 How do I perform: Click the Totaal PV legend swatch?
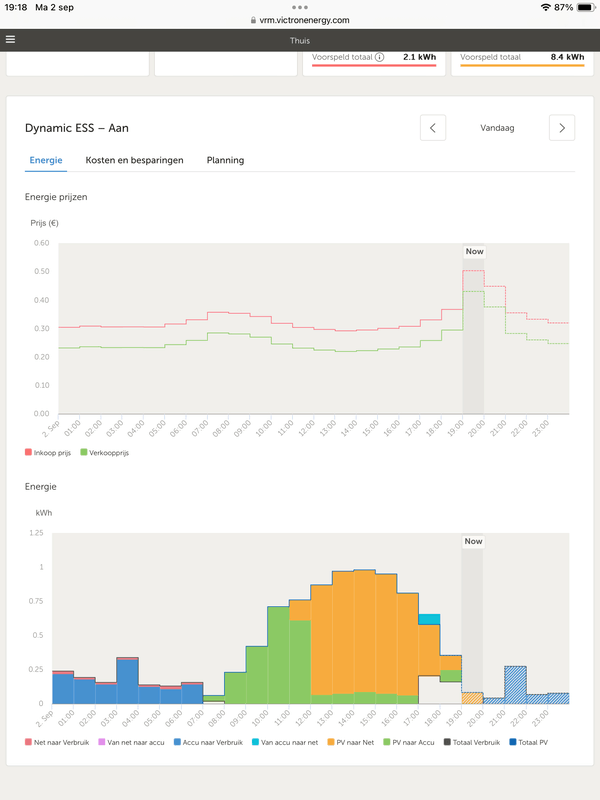510,742
